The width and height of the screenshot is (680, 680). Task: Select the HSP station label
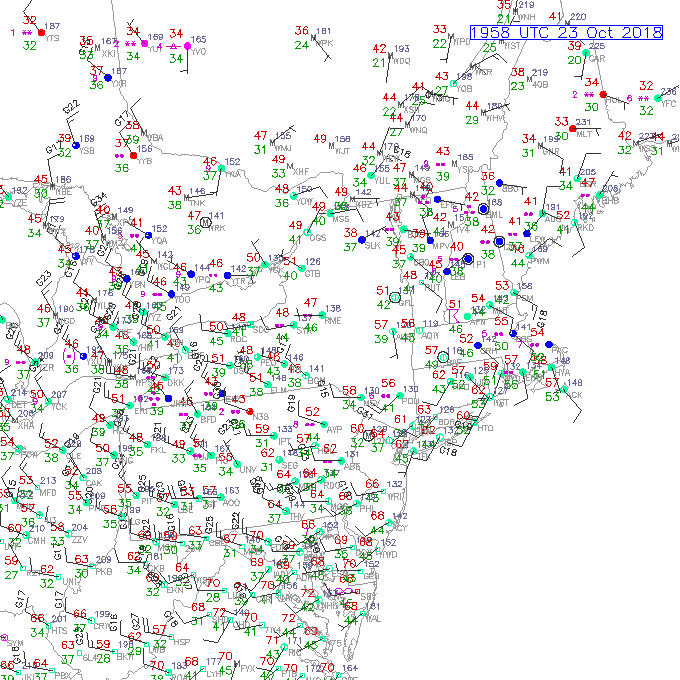click(182, 642)
